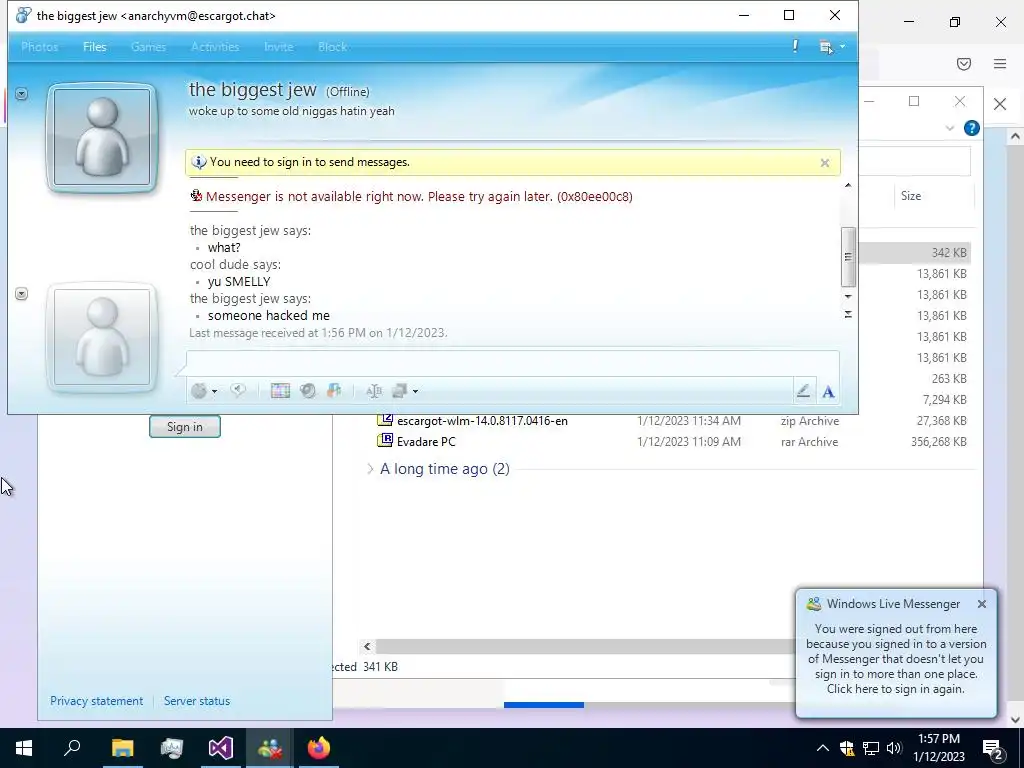Expand the Explorer ribbon chevron
Viewport: 1024px width, 768px height.
click(950, 128)
